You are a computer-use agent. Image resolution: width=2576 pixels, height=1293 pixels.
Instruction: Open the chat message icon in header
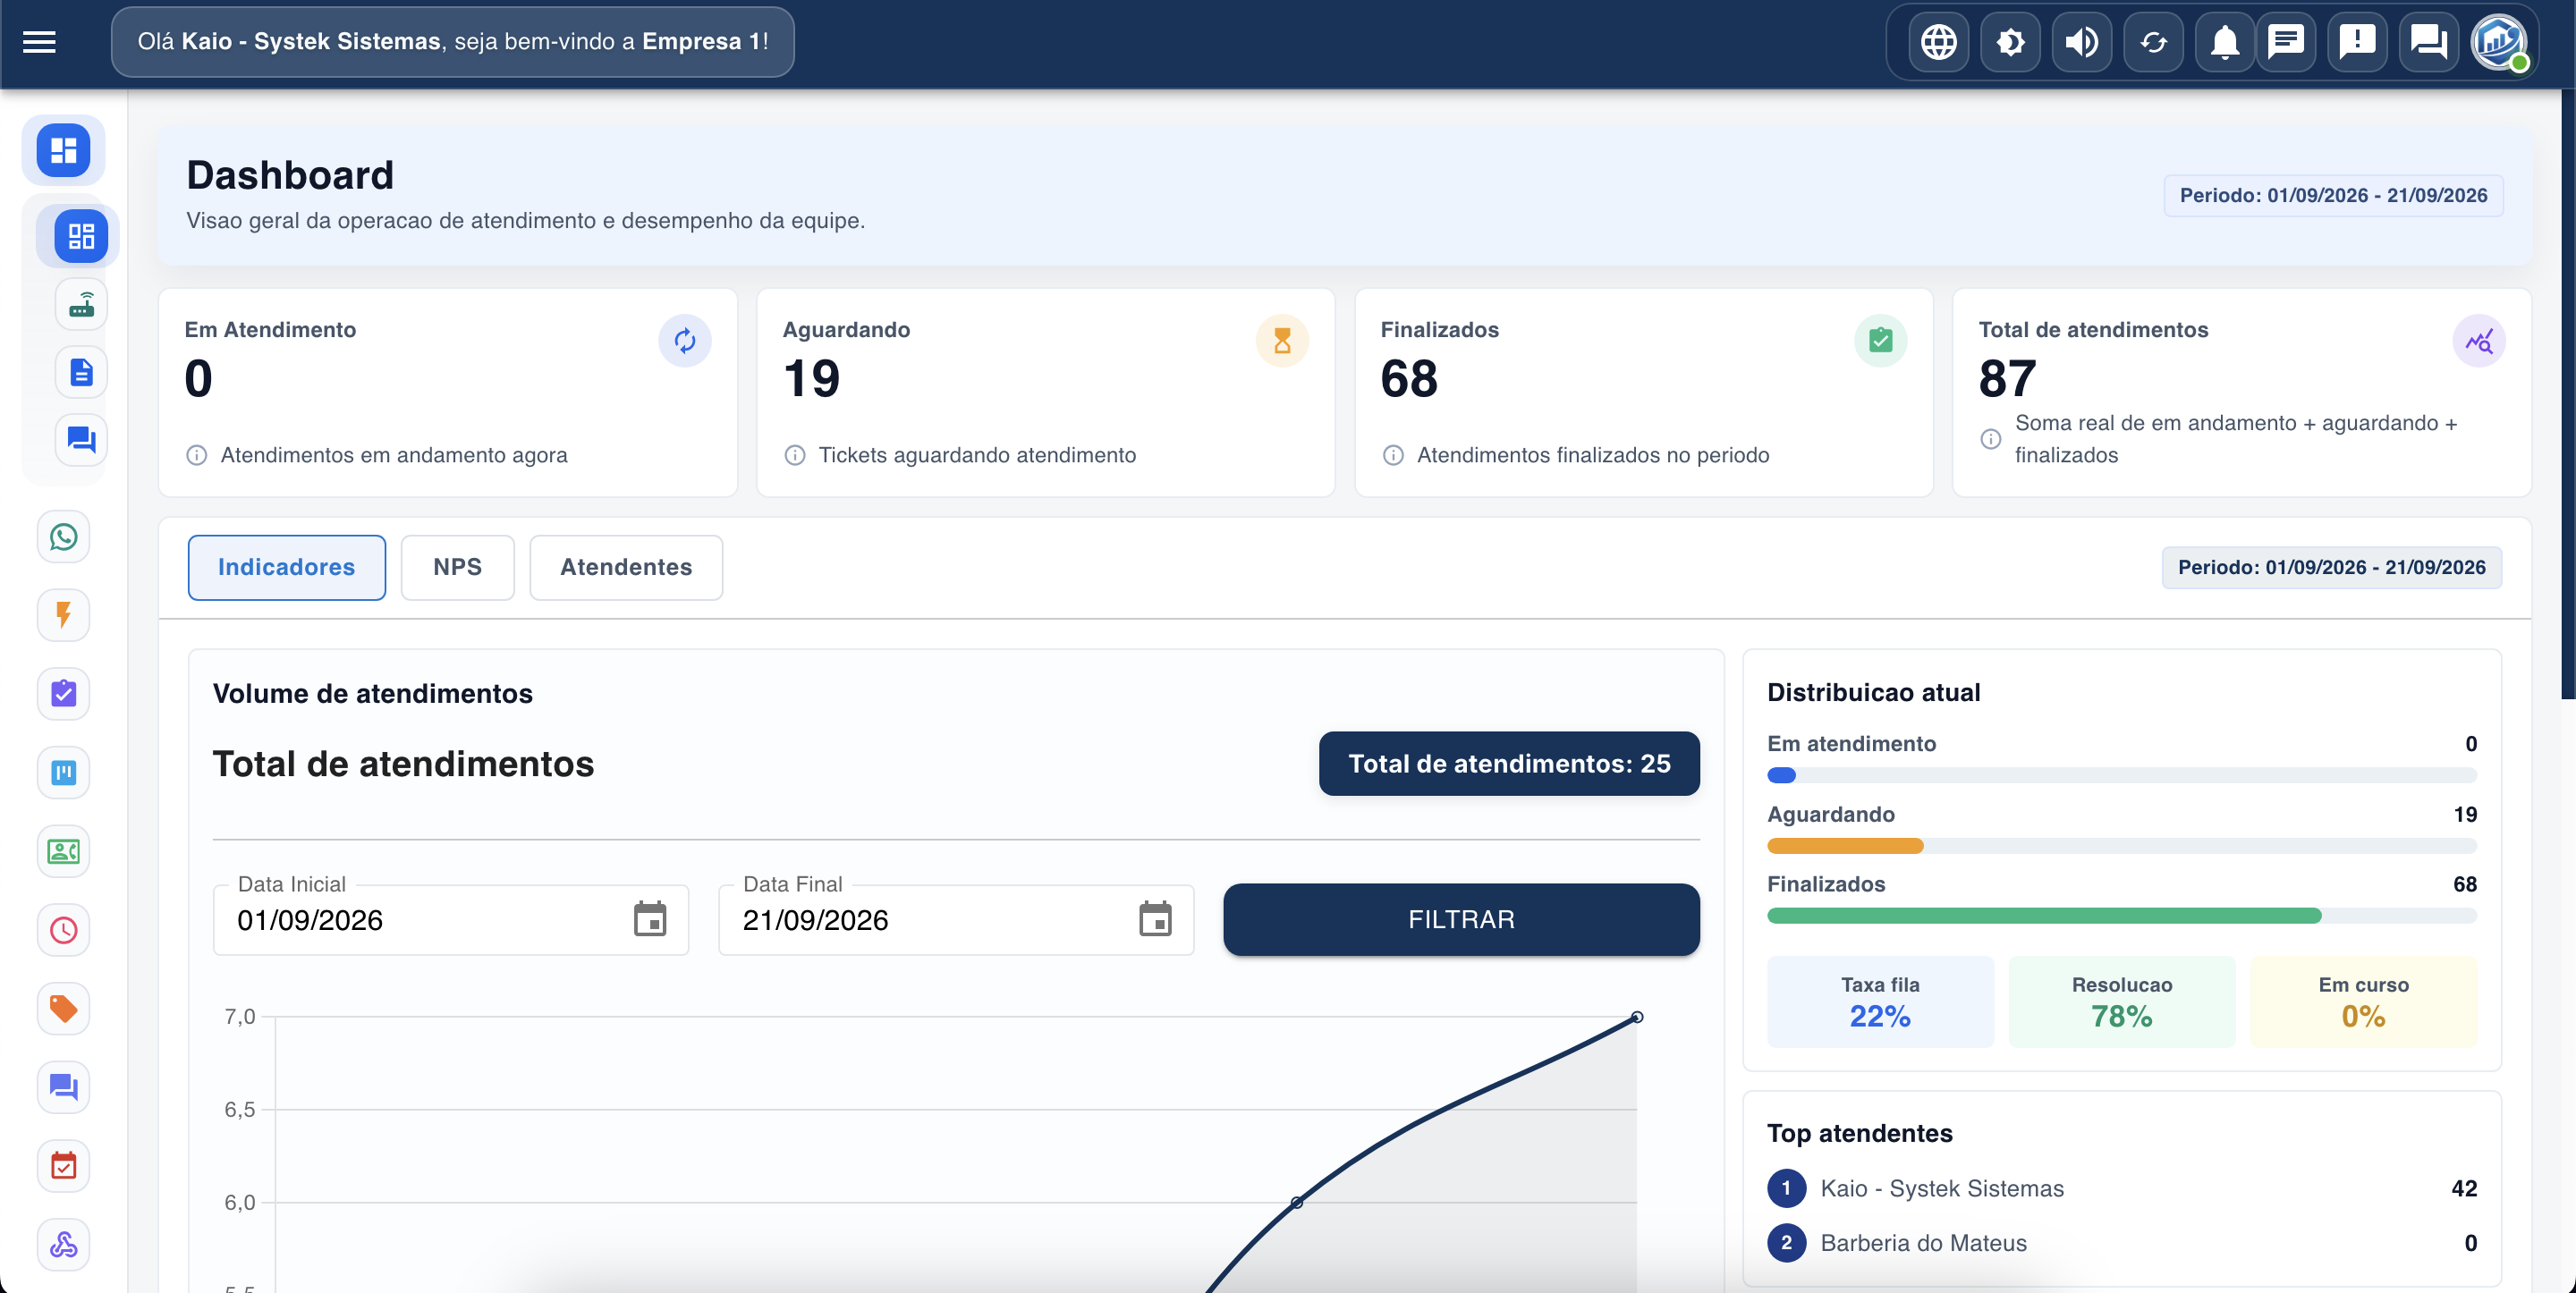click(2286, 42)
